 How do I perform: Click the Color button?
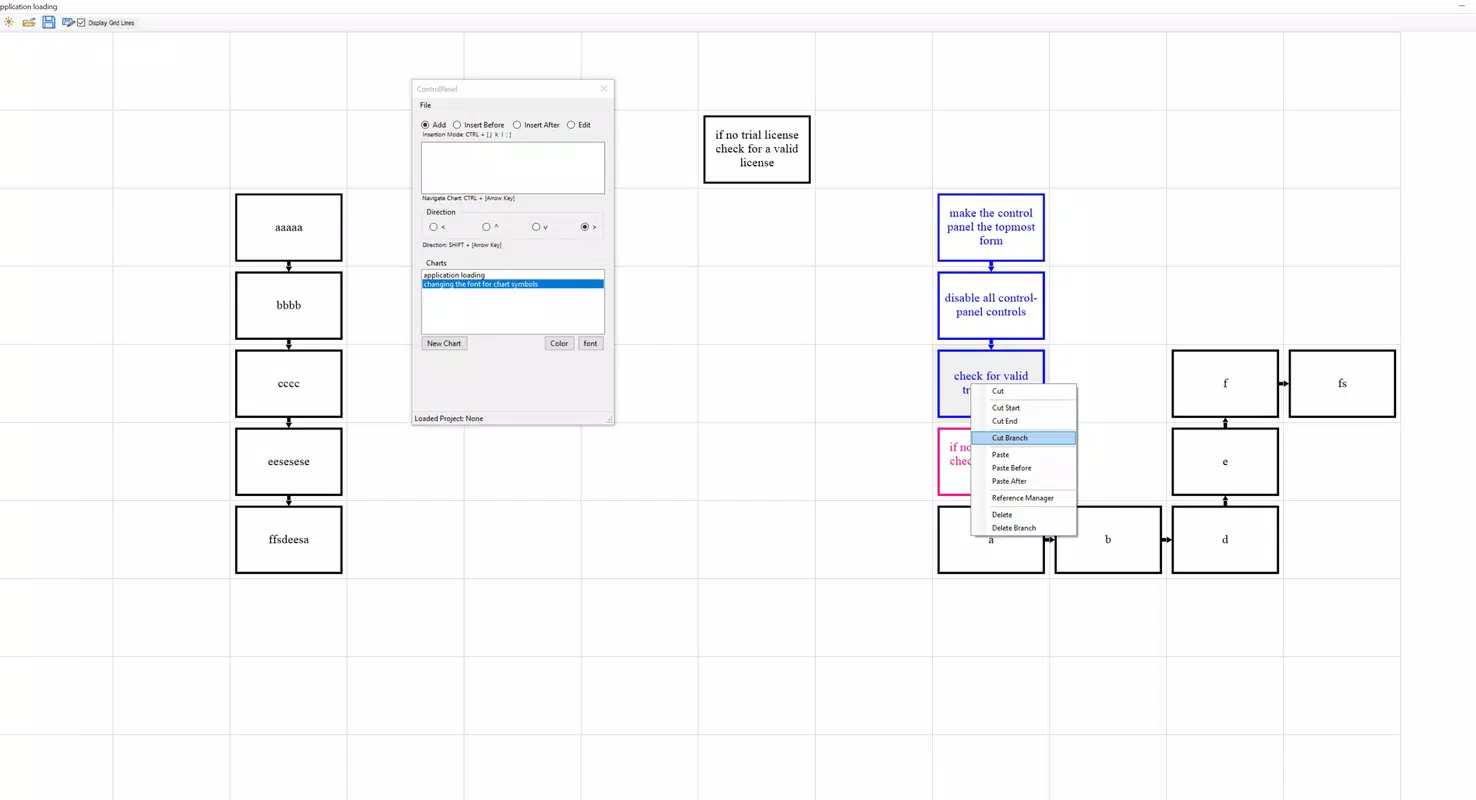(x=559, y=343)
